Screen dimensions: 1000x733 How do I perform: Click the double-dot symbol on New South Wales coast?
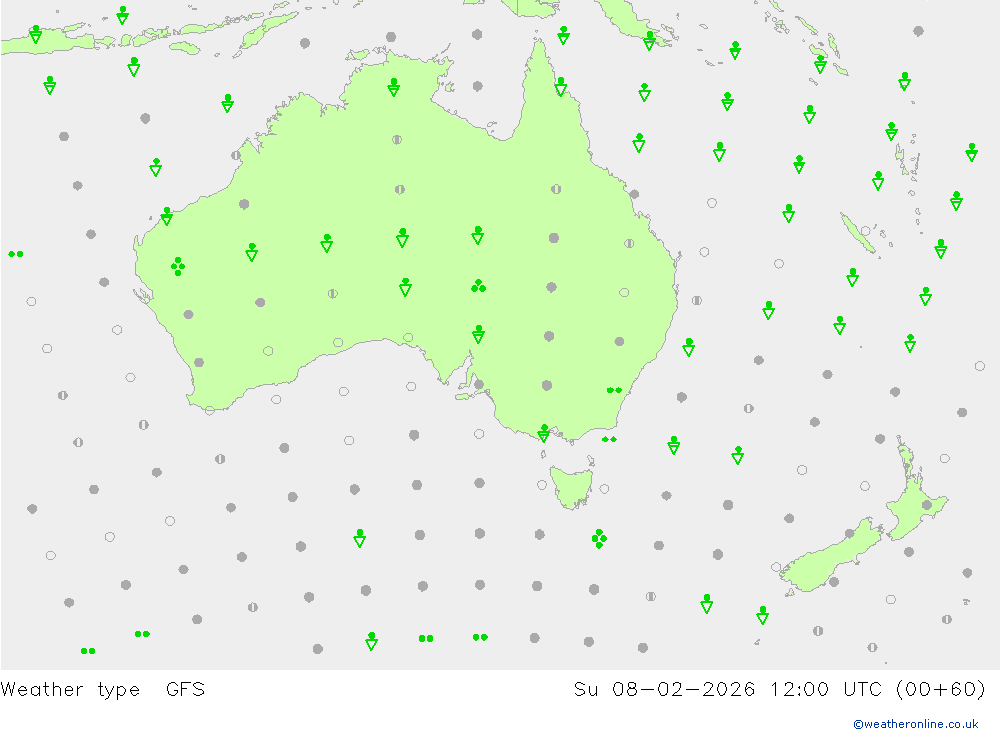(x=614, y=390)
